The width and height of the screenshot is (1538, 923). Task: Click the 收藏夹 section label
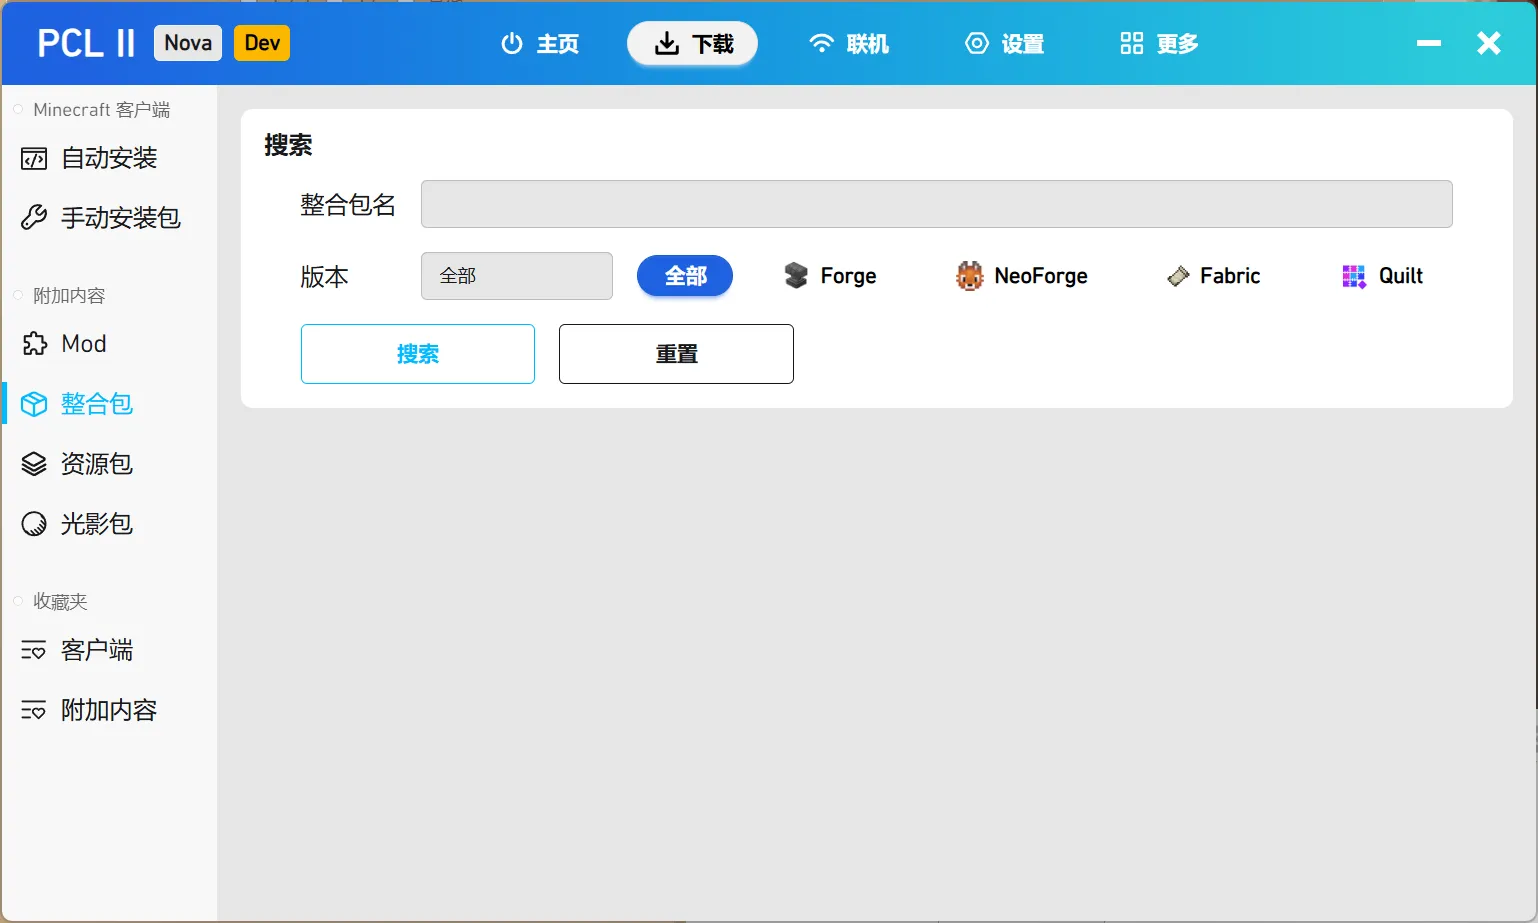pos(60,602)
